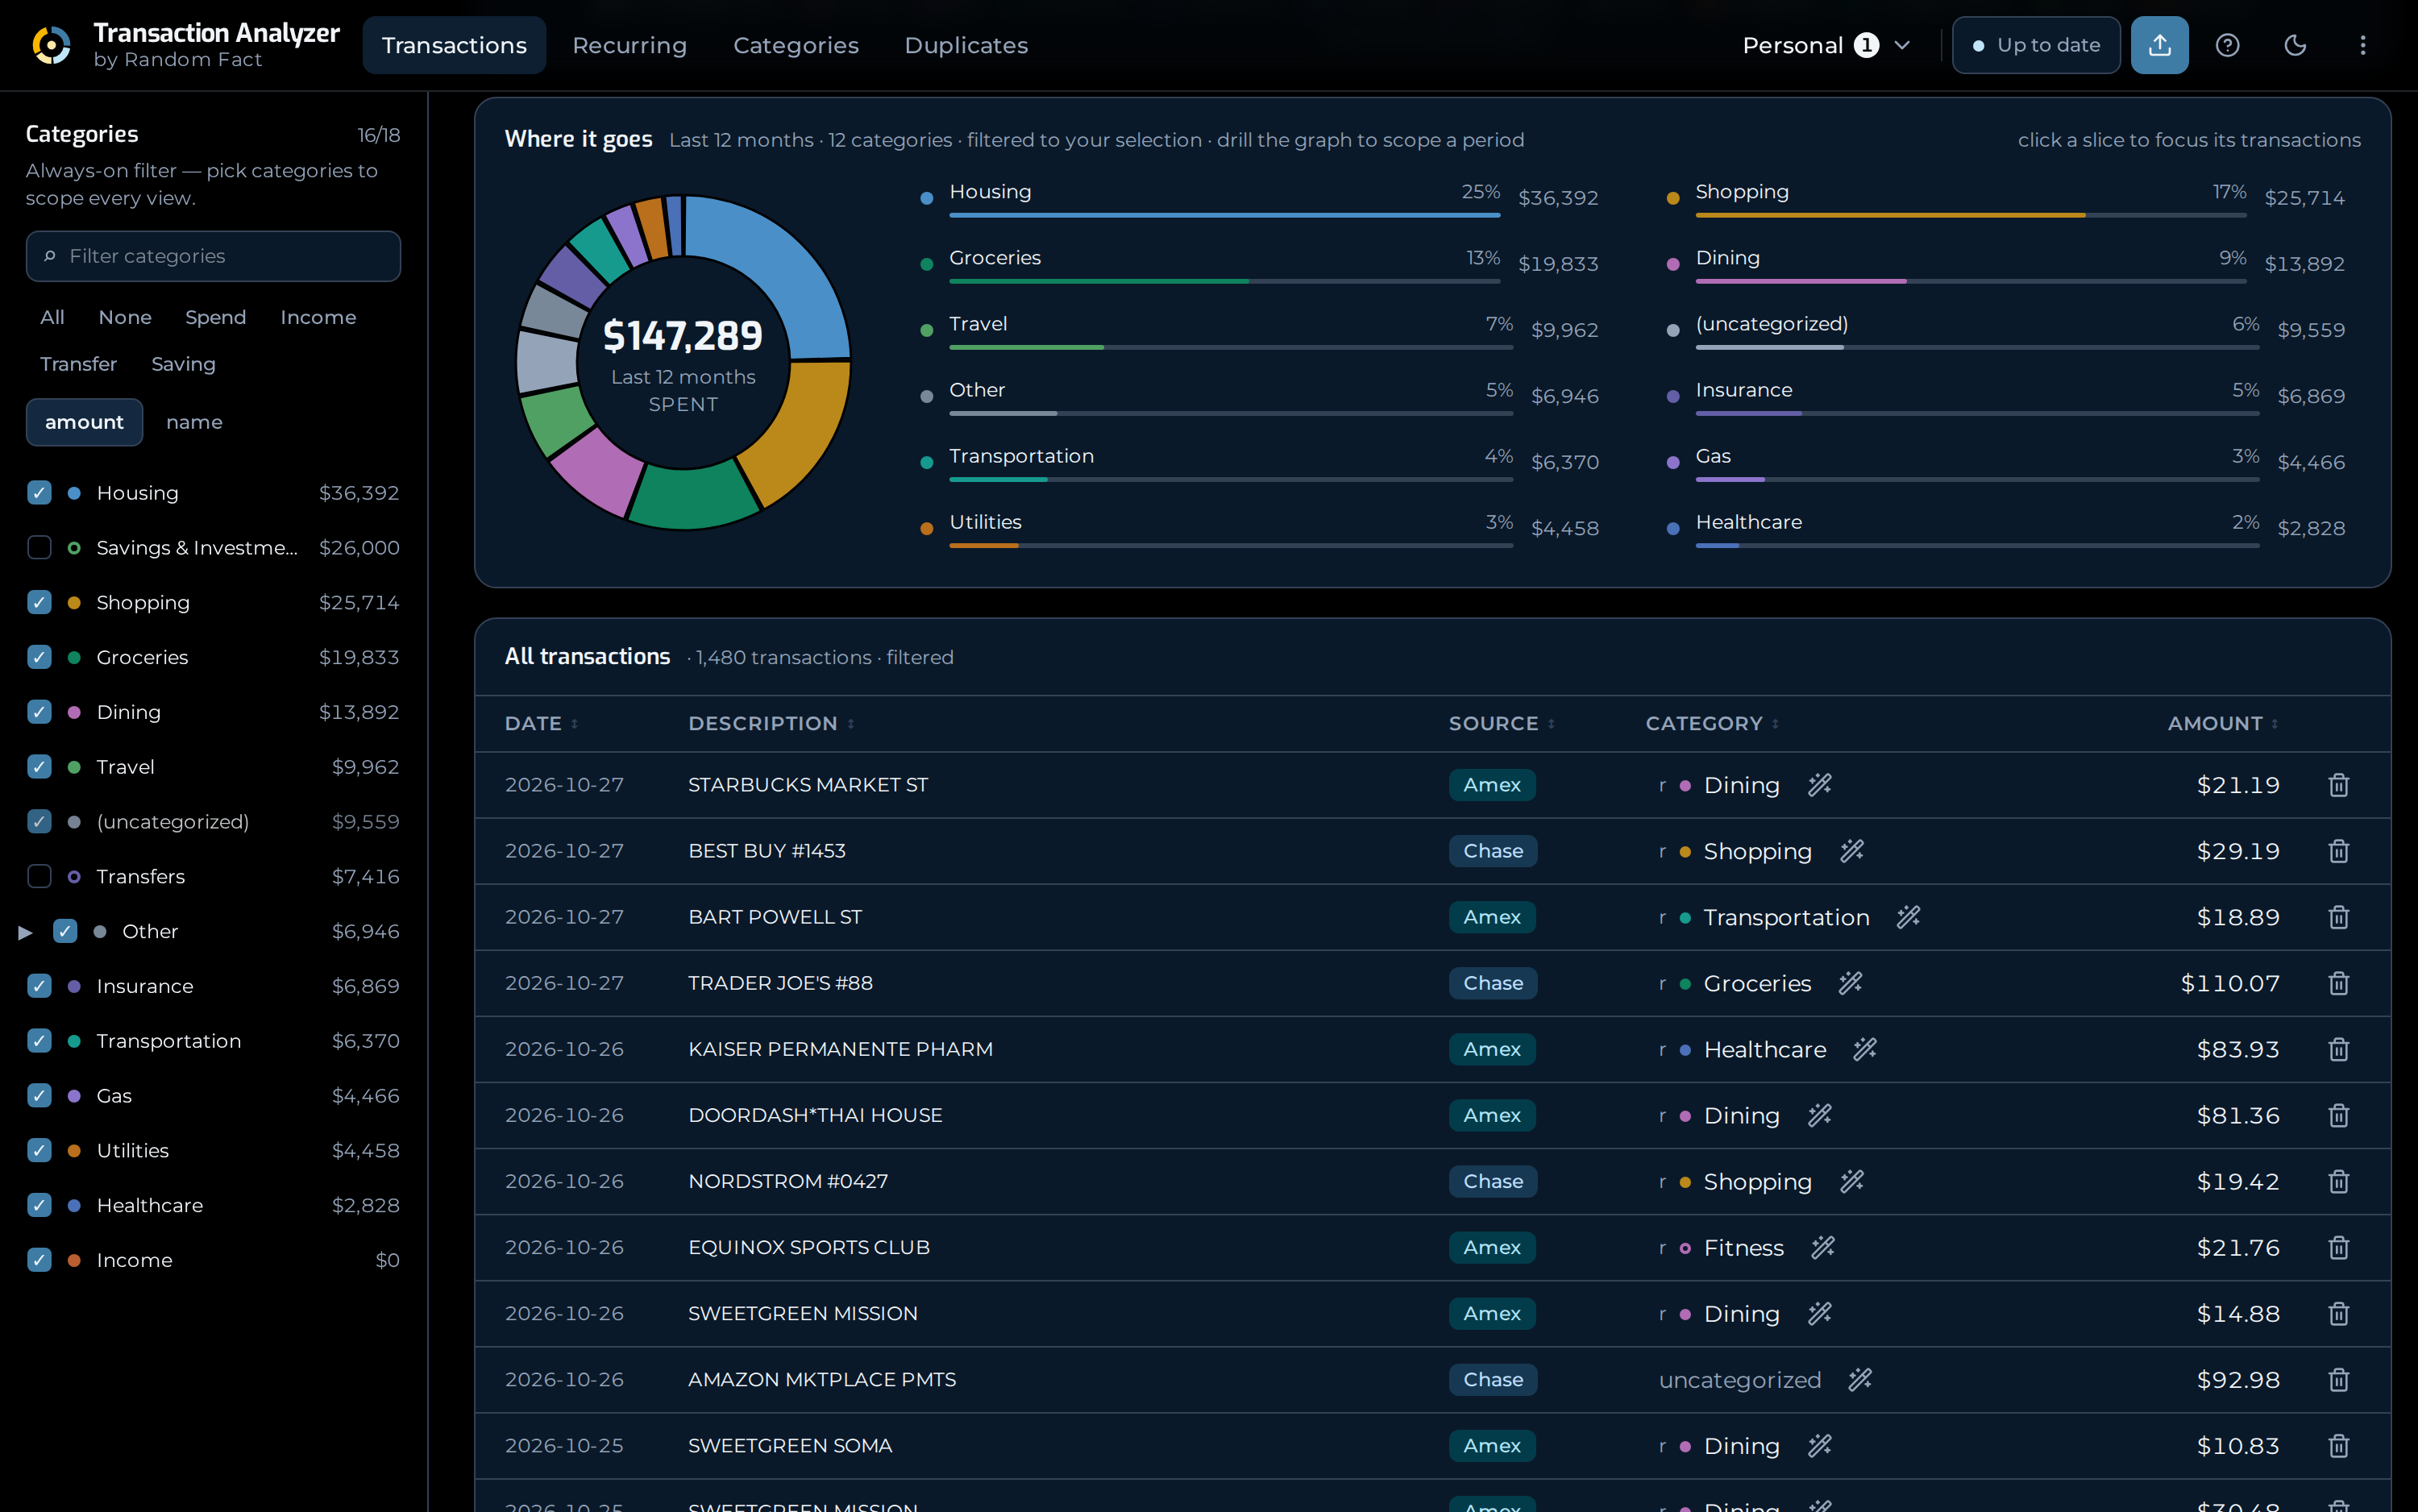Sort categories by name
The width and height of the screenshot is (2418, 1512).
click(194, 422)
